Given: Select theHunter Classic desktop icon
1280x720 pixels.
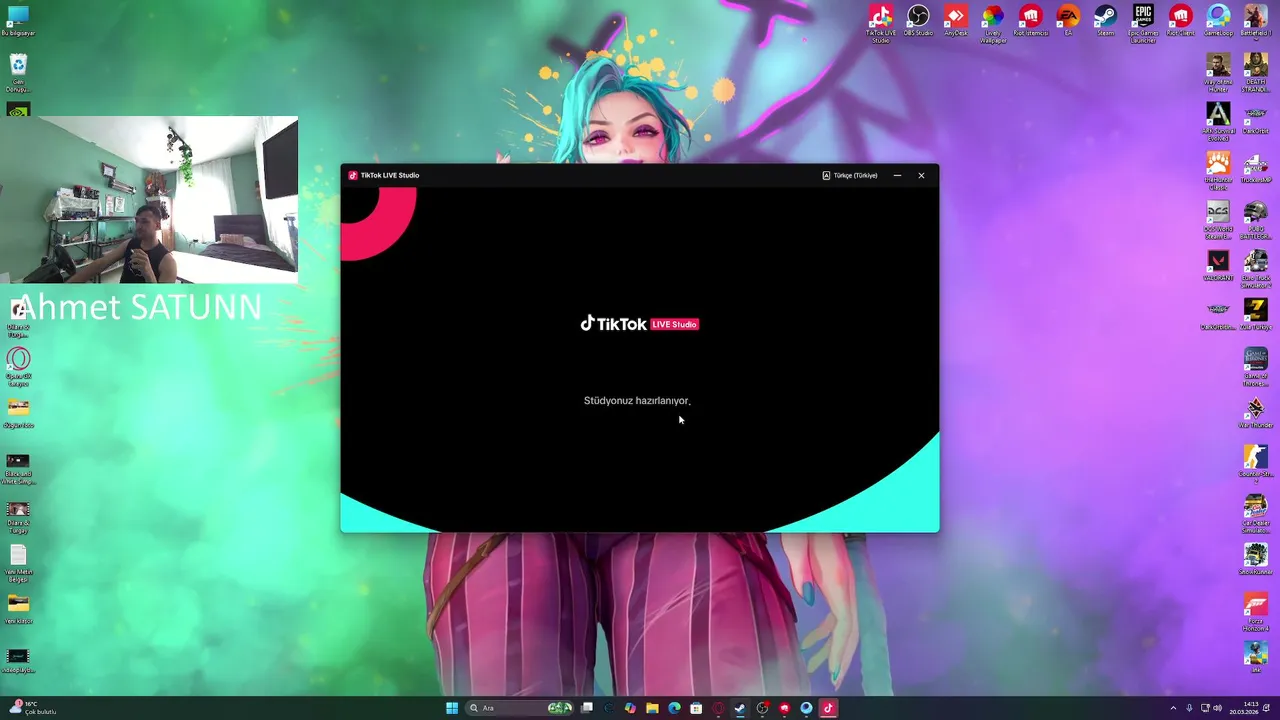Looking at the screenshot, I should 1218,170.
